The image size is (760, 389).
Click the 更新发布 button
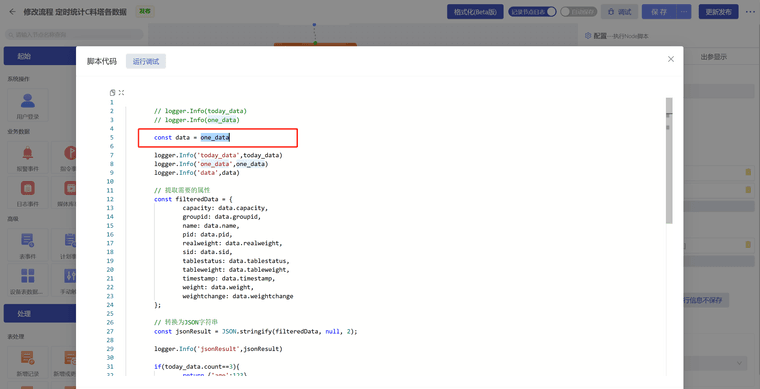718,12
